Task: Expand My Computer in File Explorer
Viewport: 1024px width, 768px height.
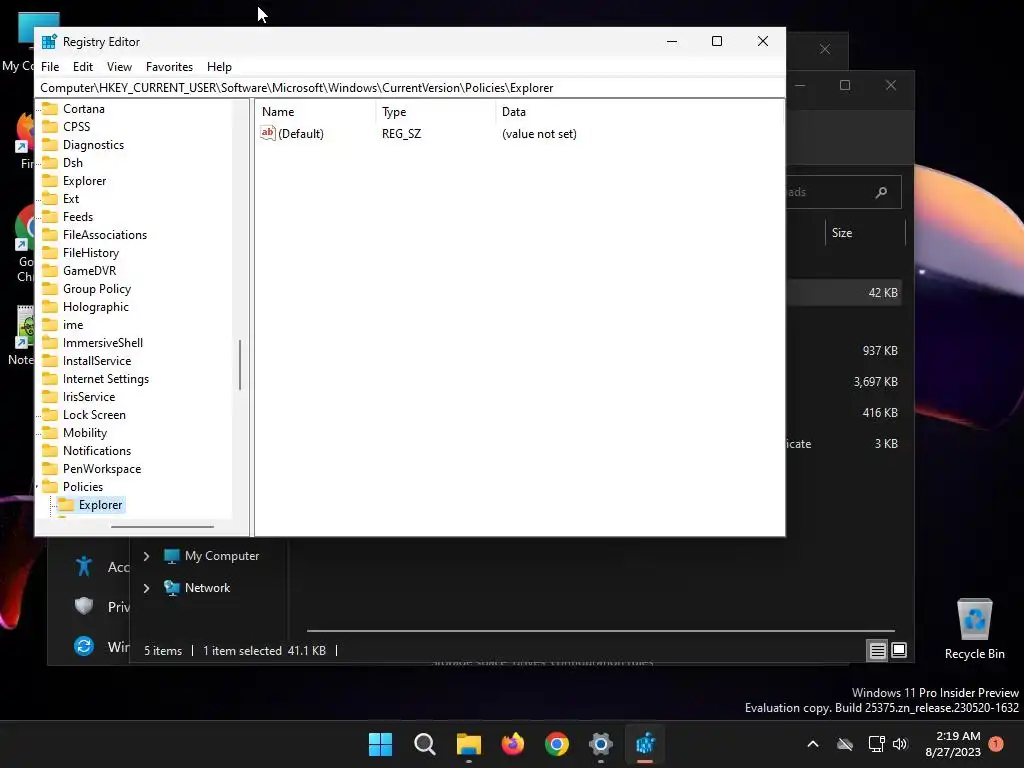Action: tap(146, 556)
